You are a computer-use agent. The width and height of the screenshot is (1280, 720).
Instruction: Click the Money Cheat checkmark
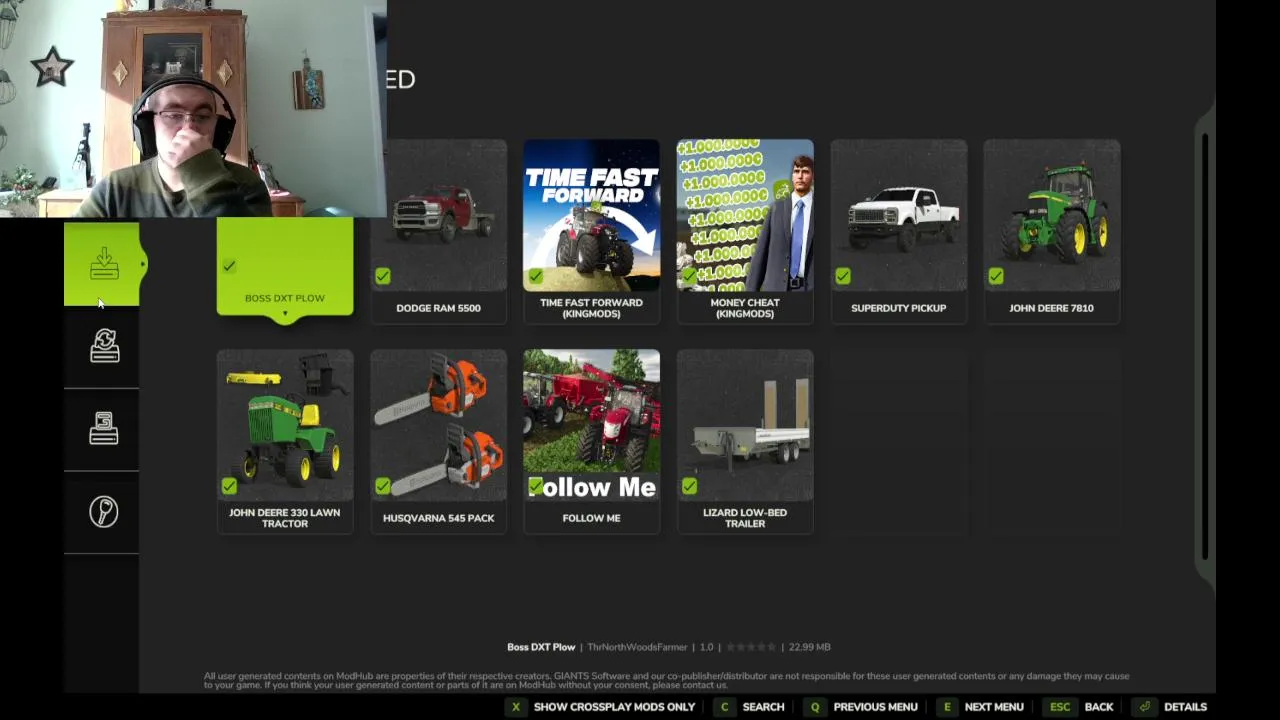click(x=689, y=276)
